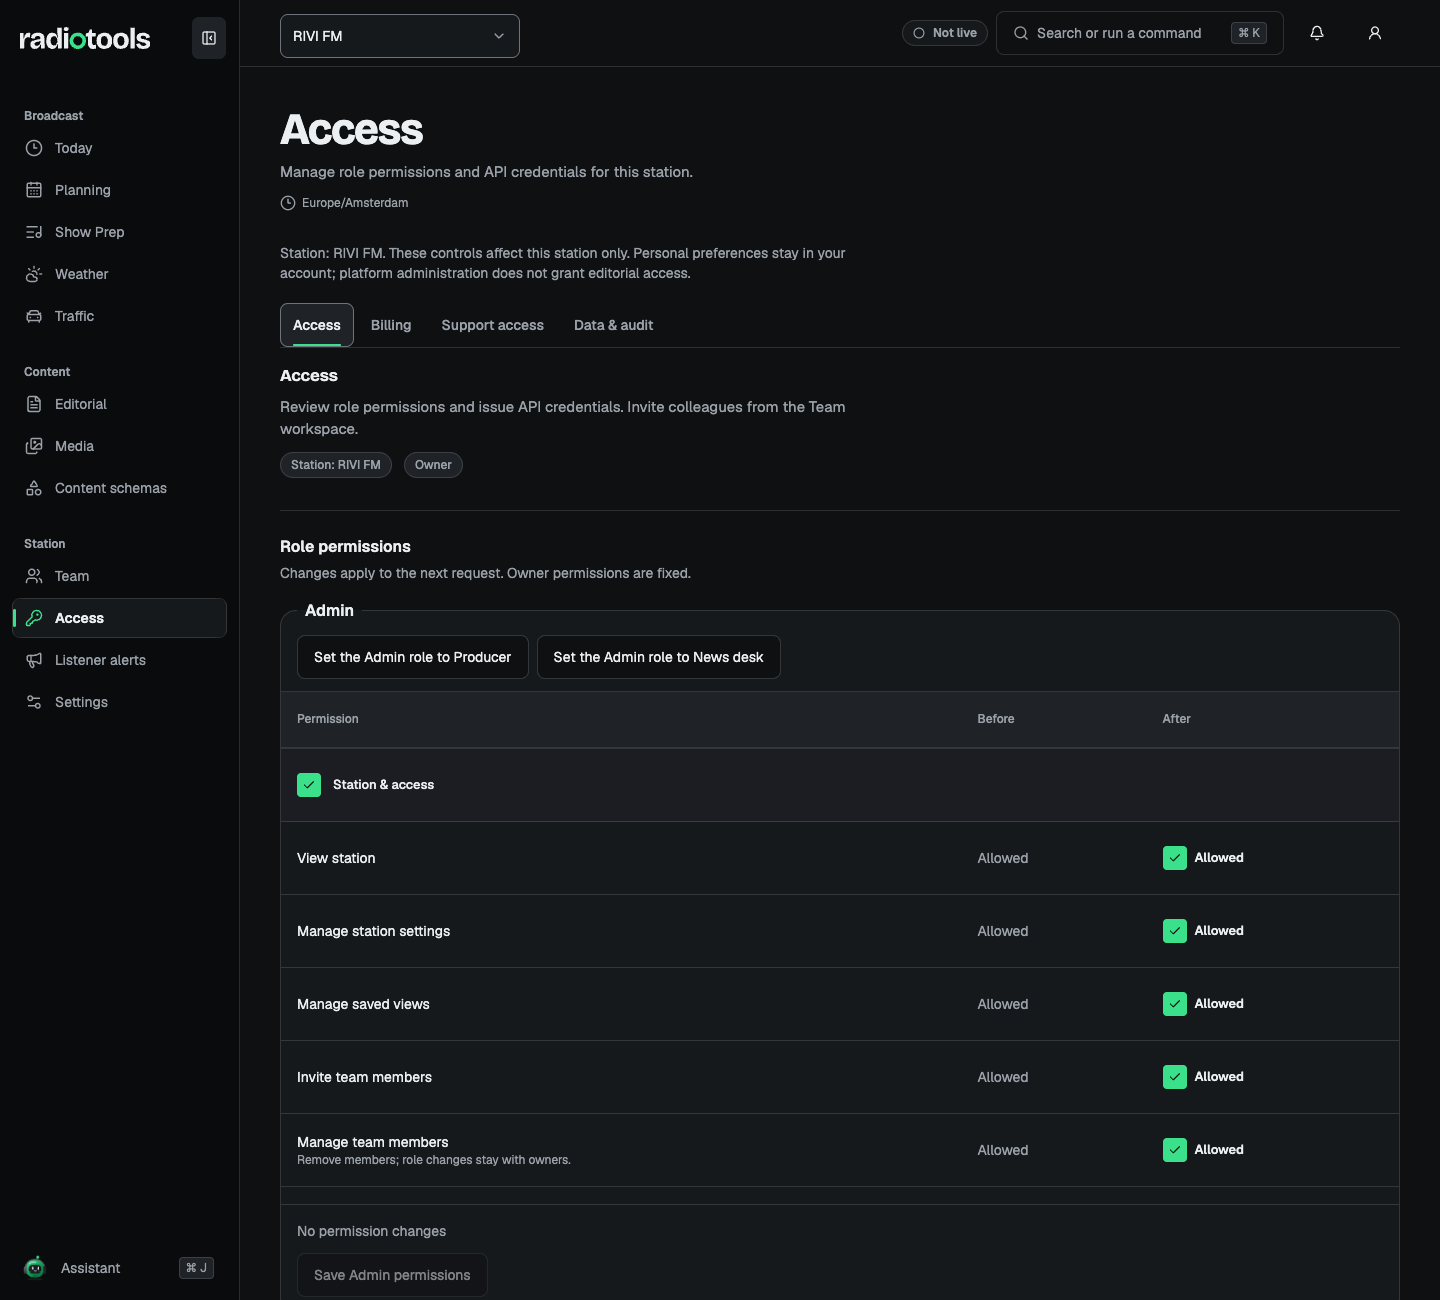
Task: Switch to the Support access tab
Action: coord(493,325)
